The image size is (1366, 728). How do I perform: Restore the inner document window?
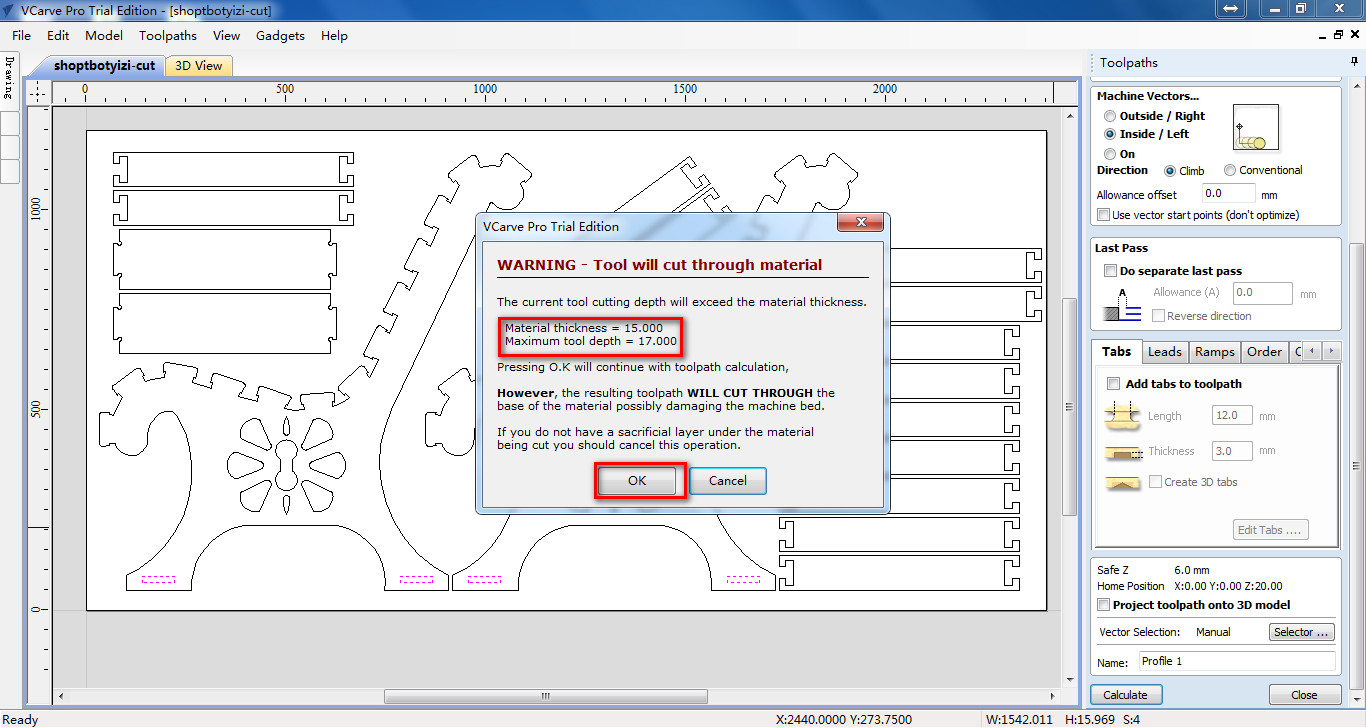point(1338,35)
